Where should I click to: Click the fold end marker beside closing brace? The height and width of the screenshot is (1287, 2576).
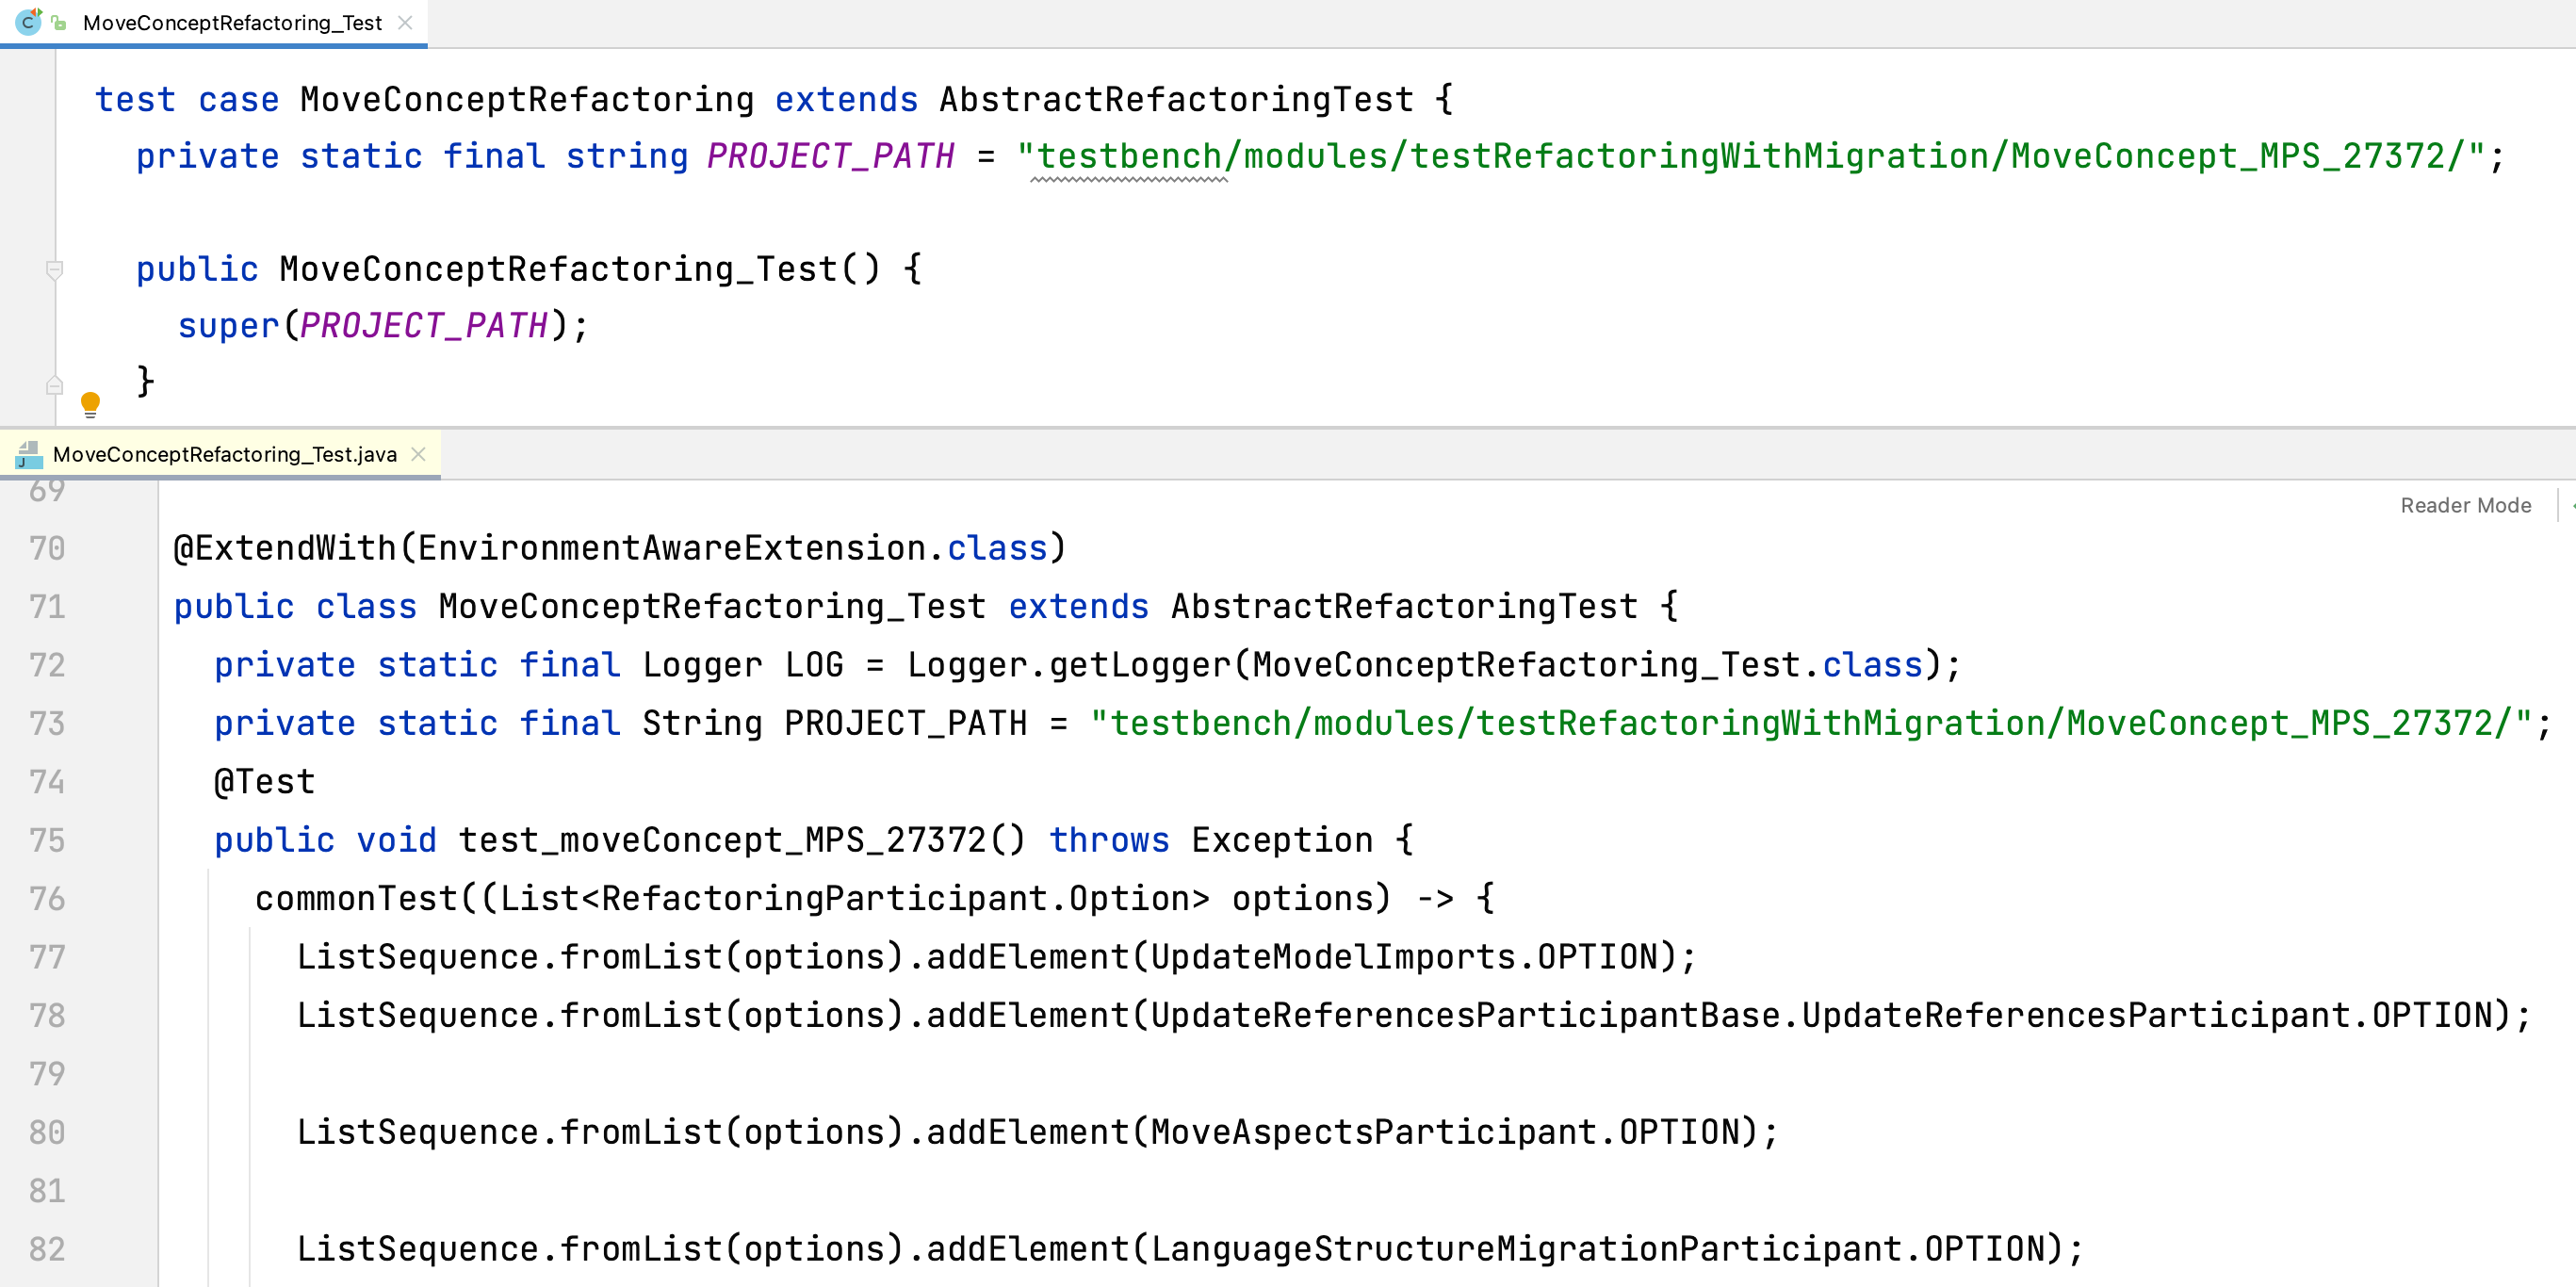point(55,384)
